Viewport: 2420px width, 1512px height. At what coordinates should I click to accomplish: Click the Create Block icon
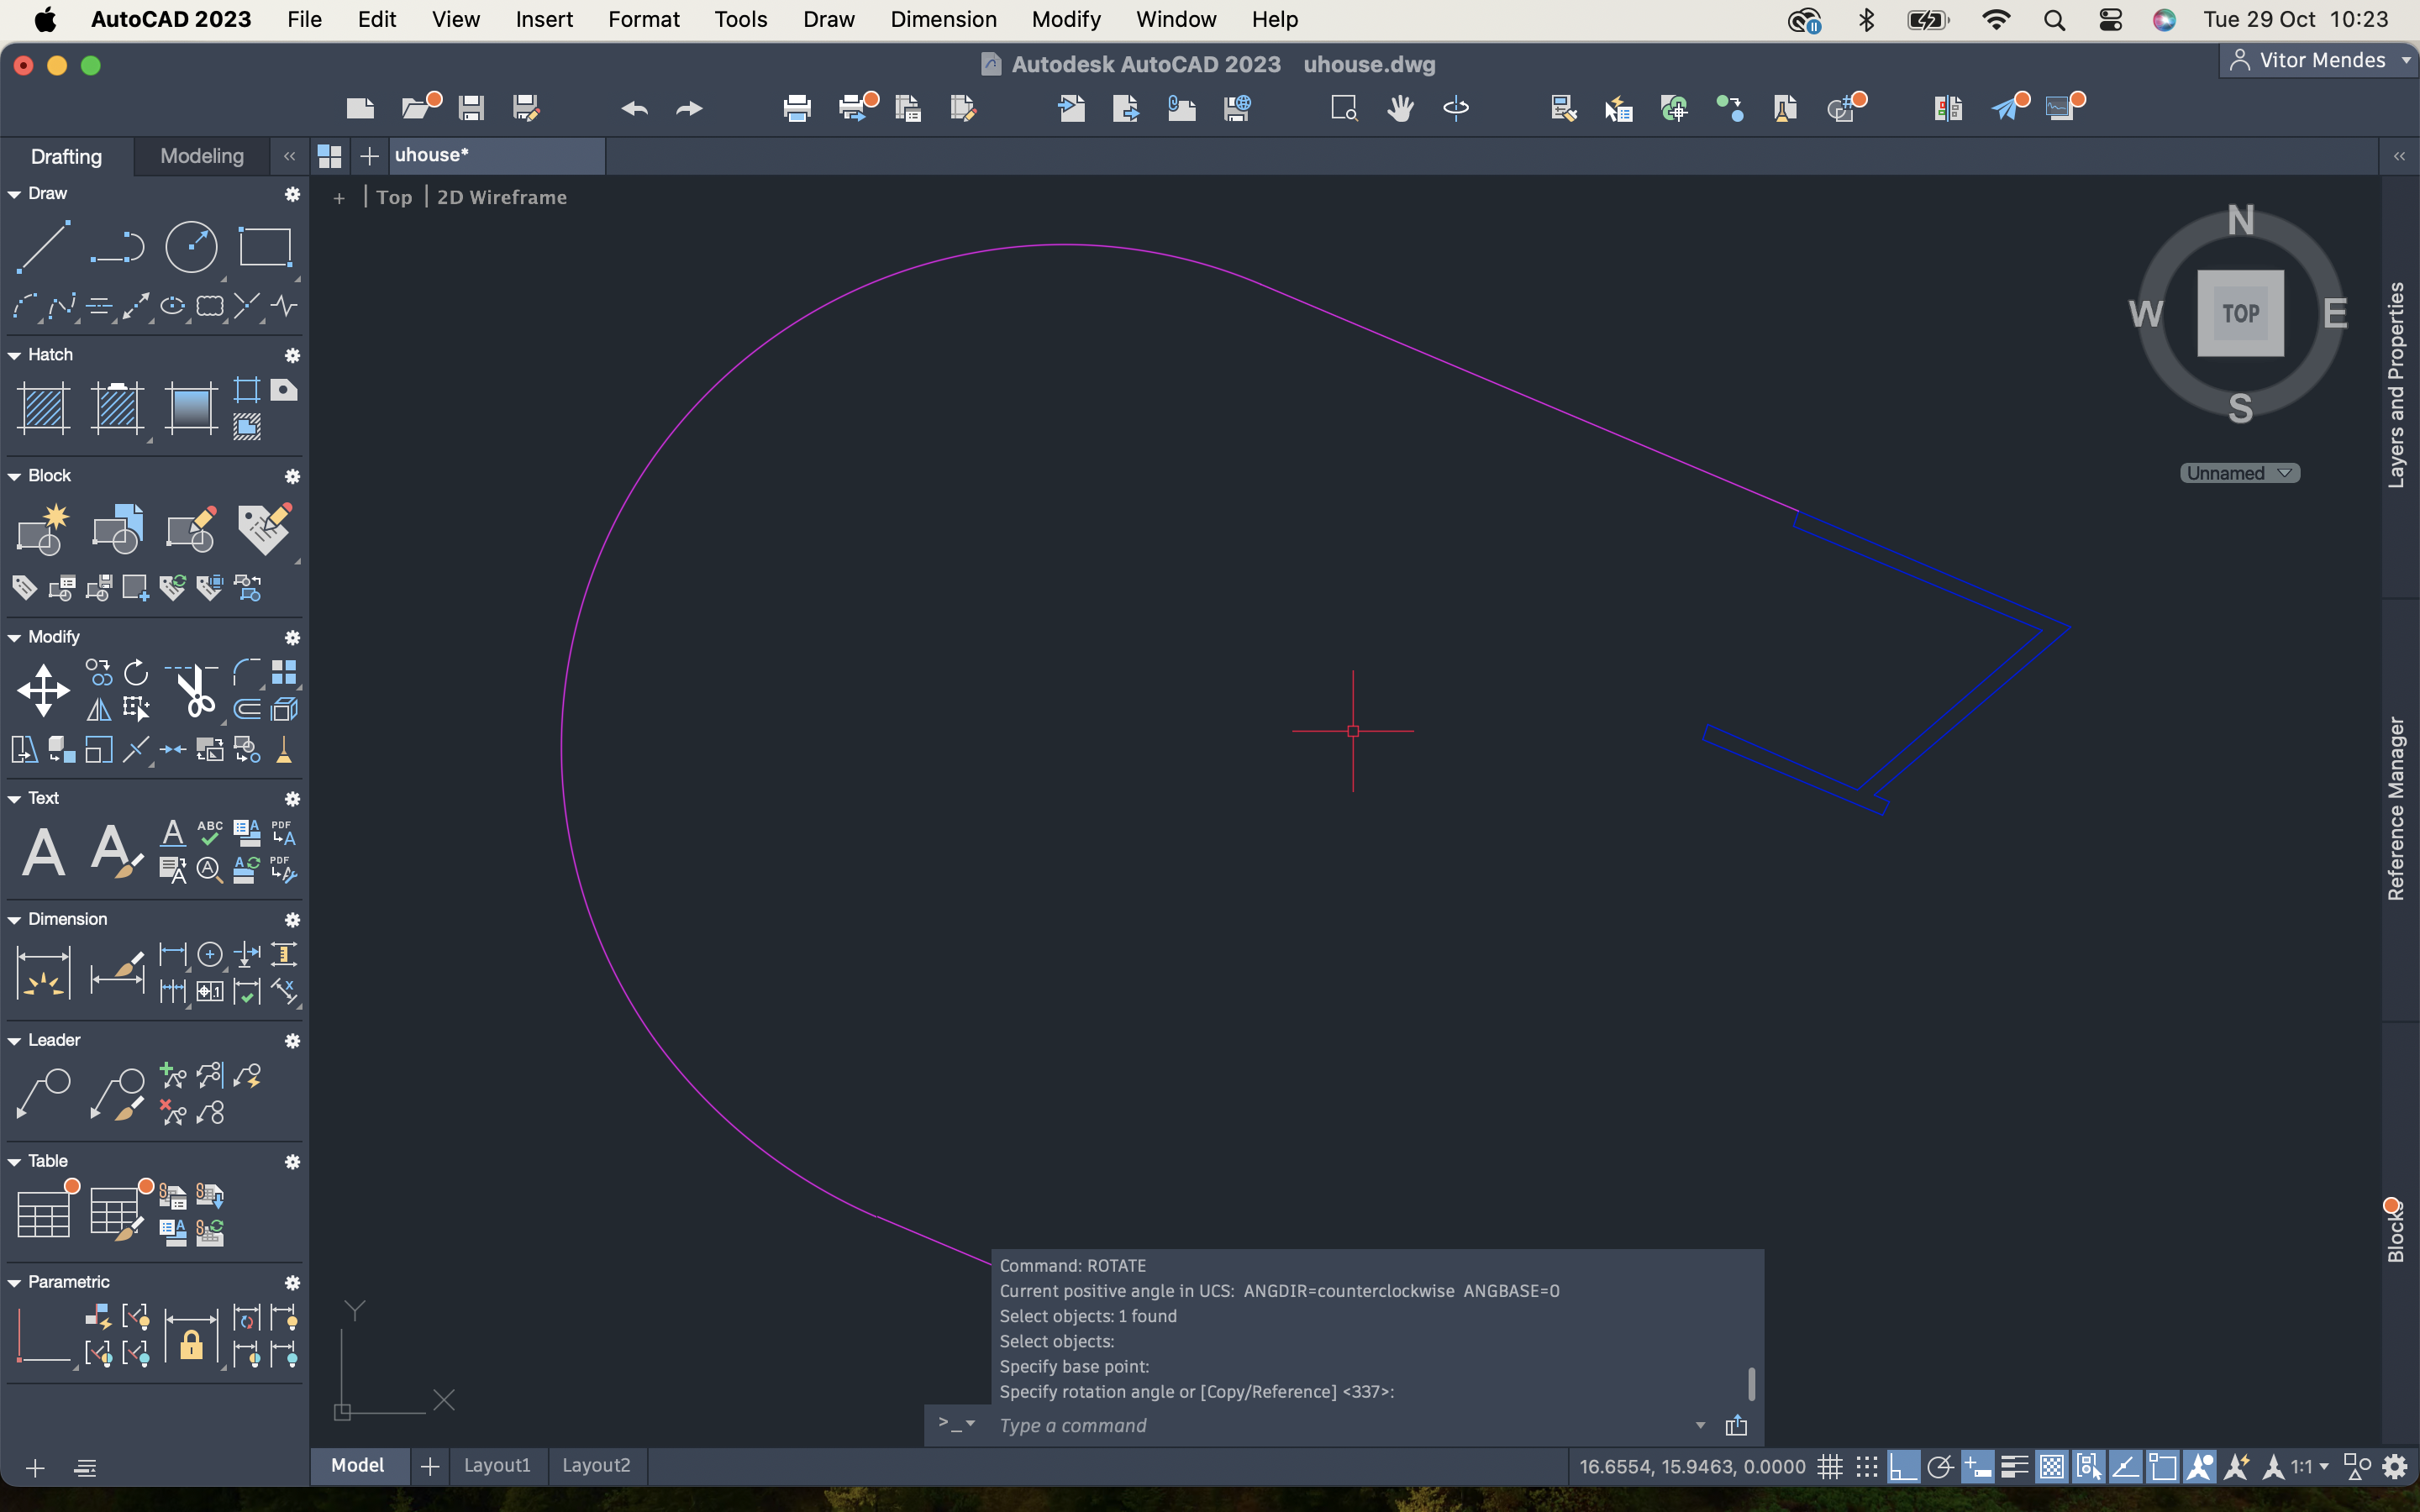(x=43, y=529)
